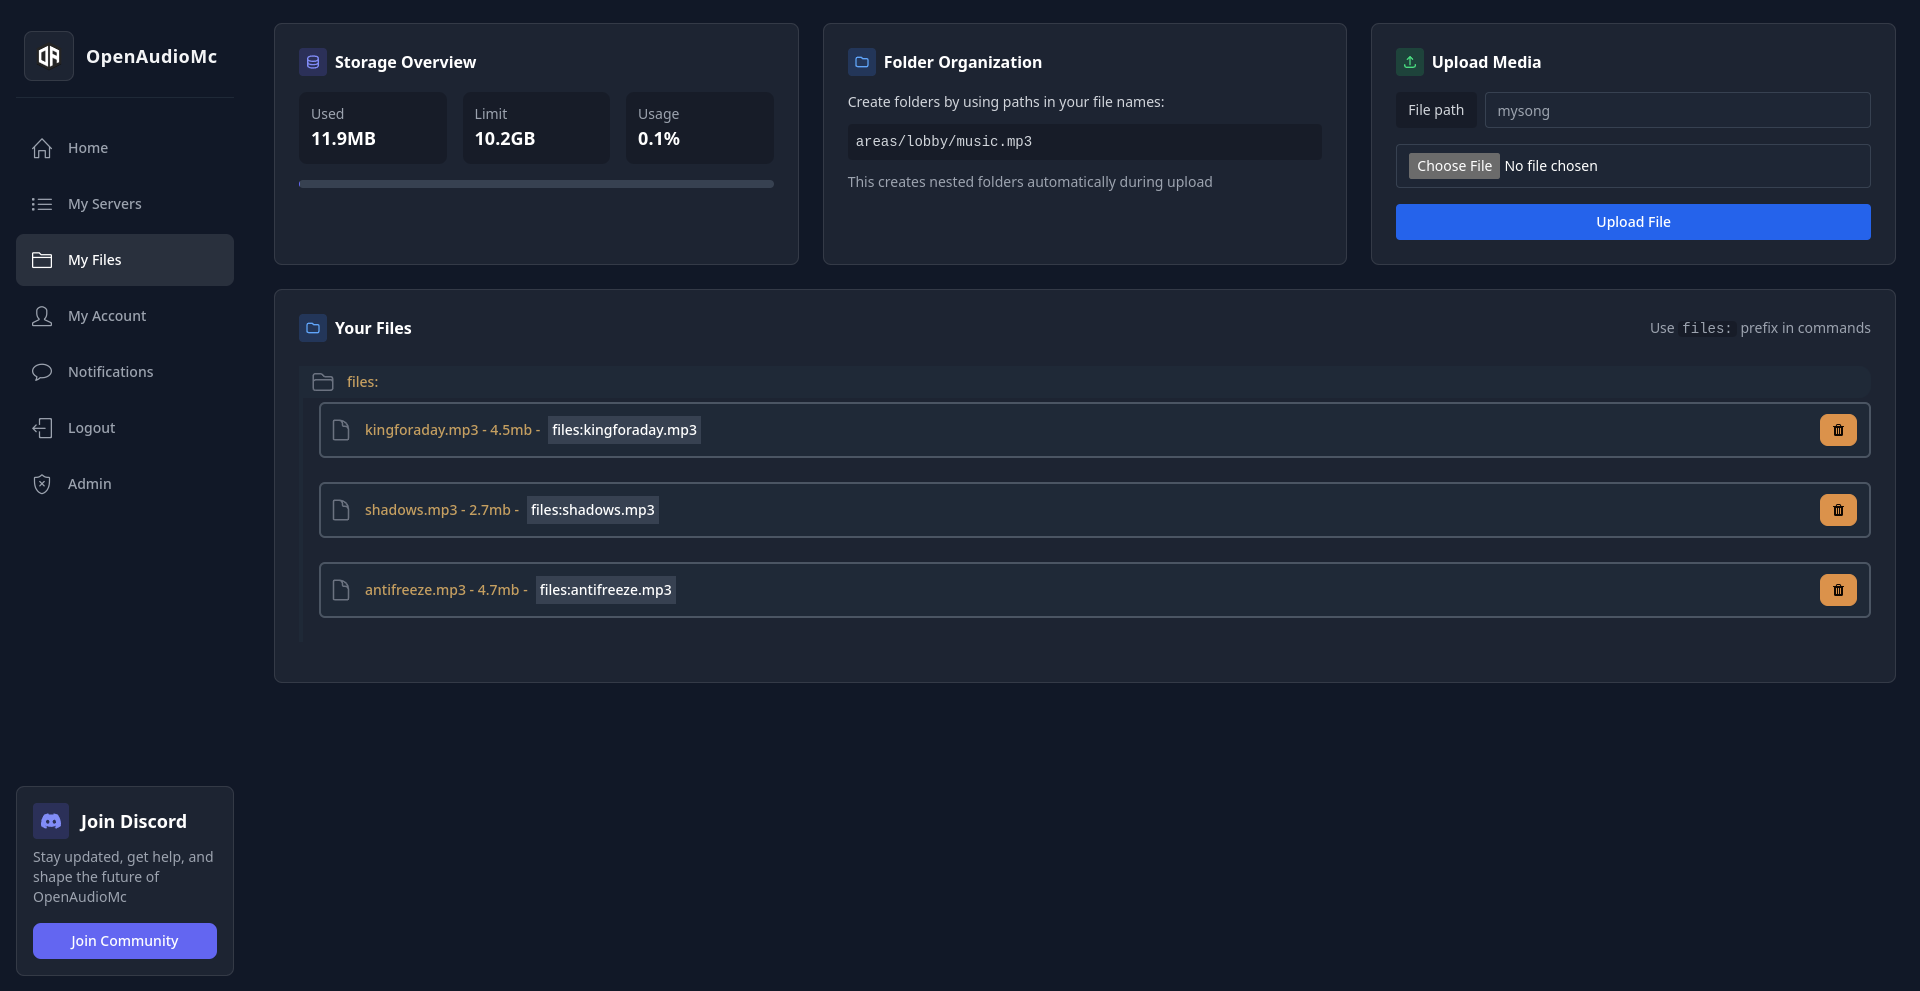Click the Folder Organization heading
Viewport: 1920px width, 991px height.
[x=963, y=62]
